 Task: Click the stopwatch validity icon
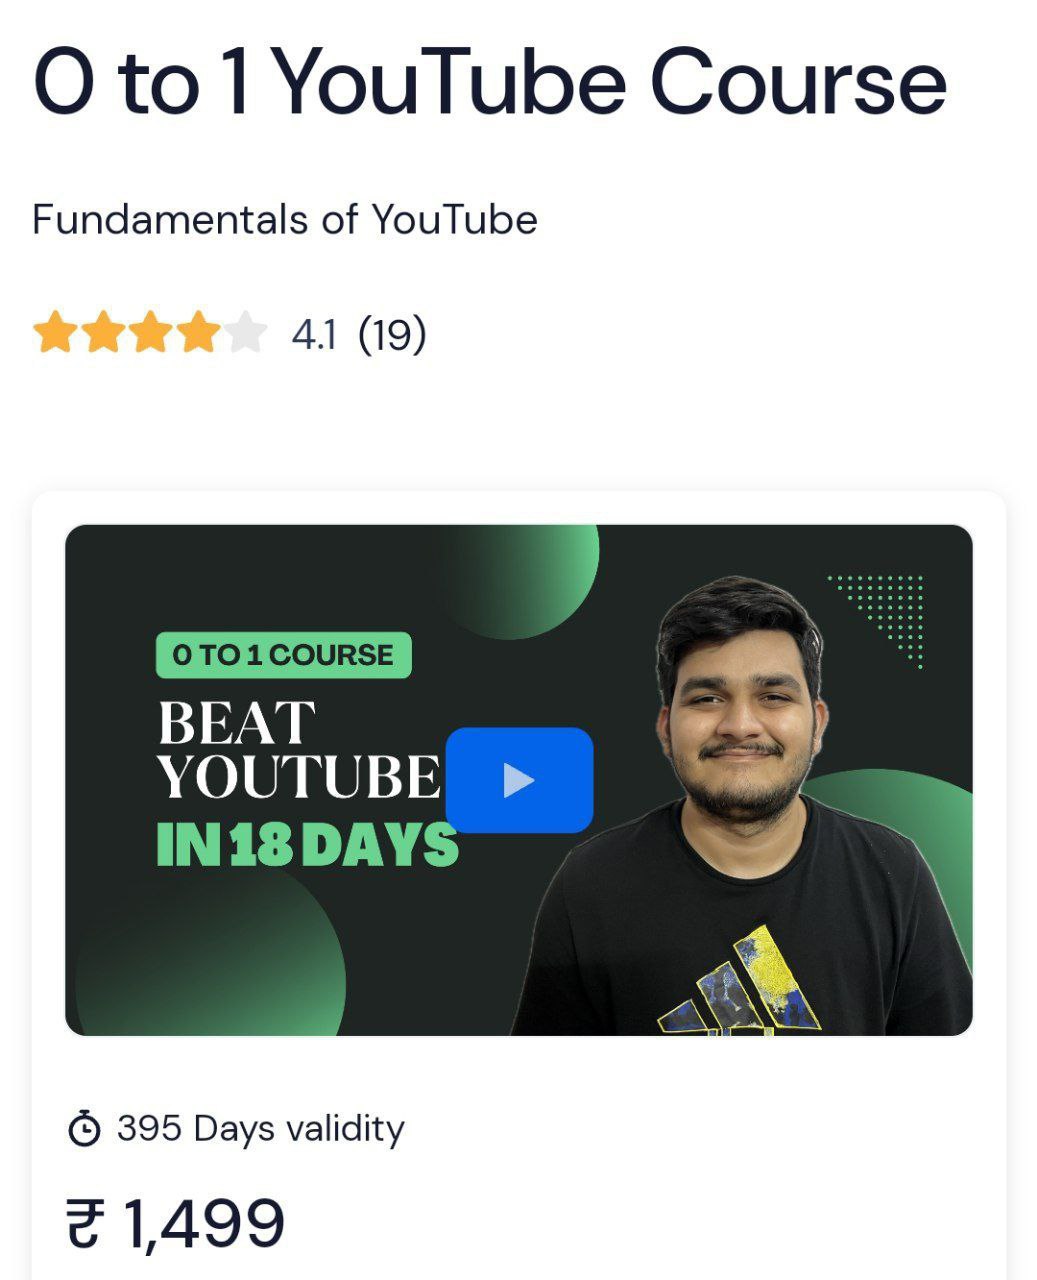coord(84,1129)
